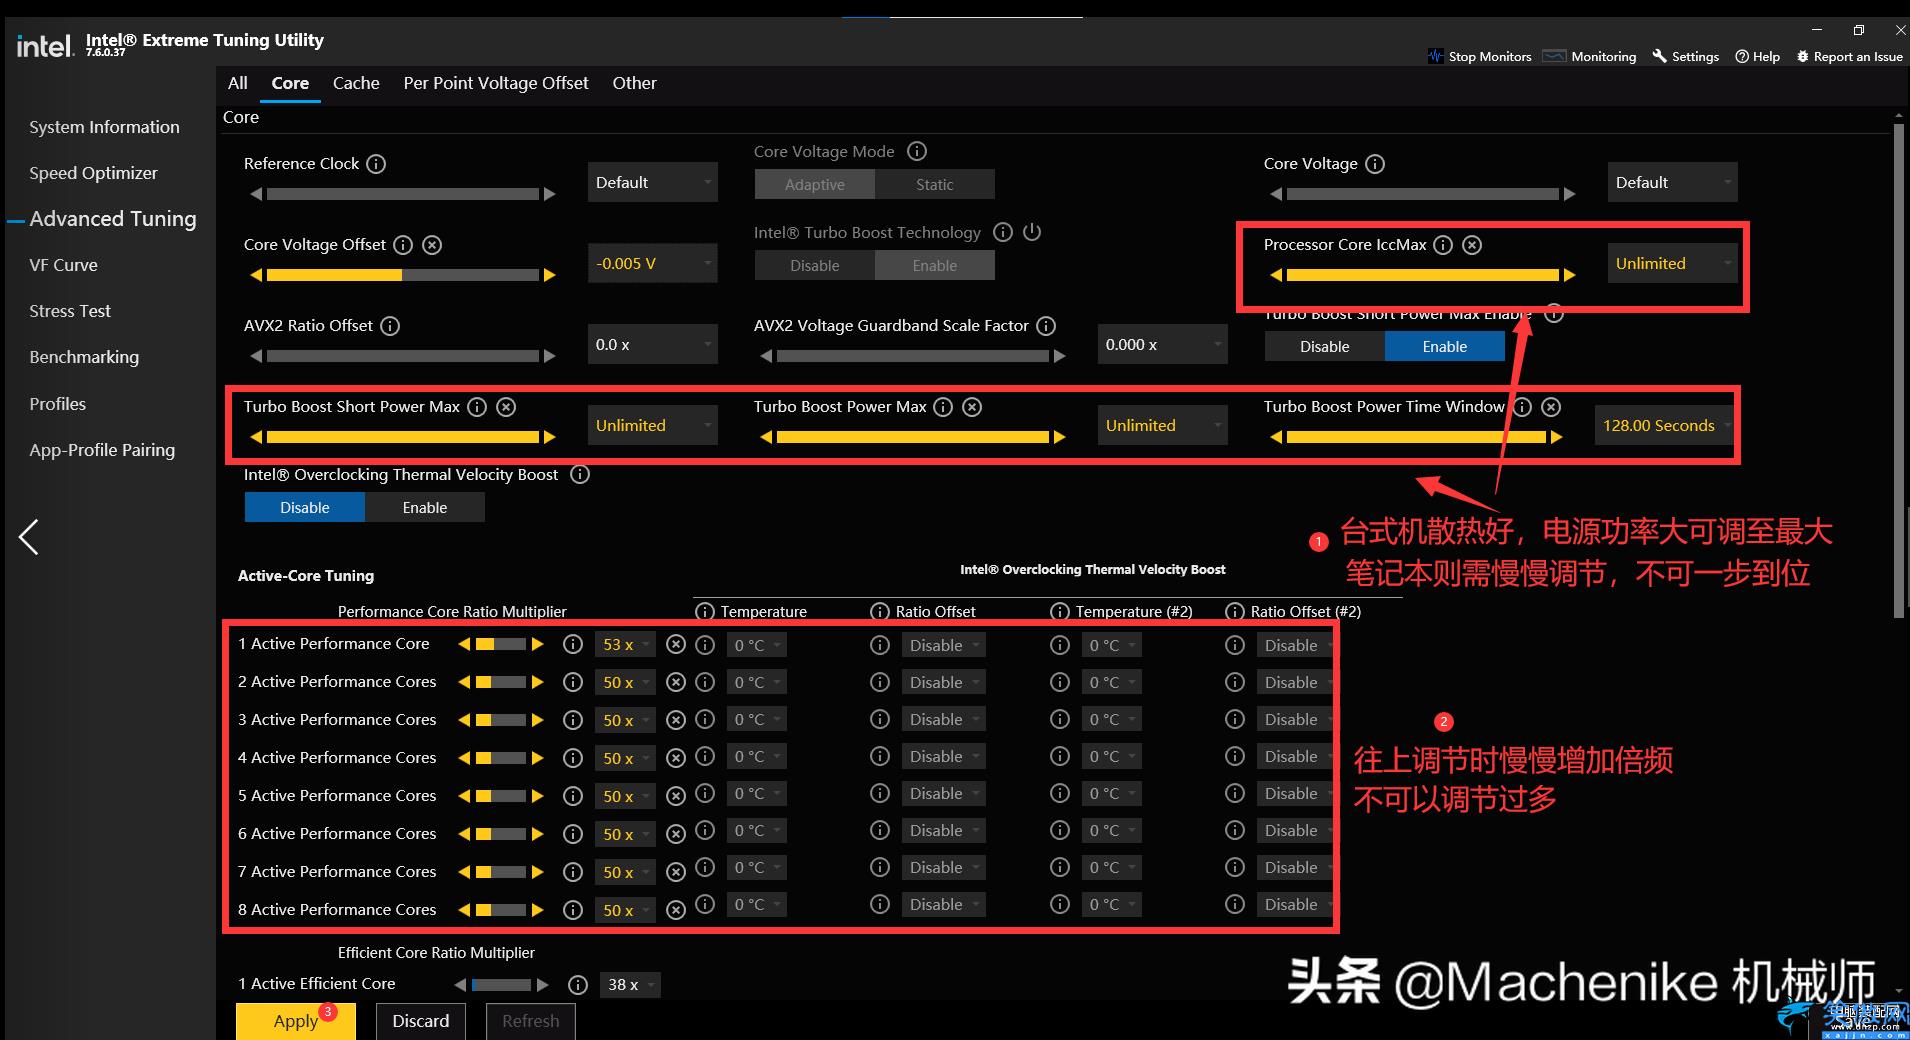The width and height of the screenshot is (1910, 1040).
Task: Click the vertical scrollbar on right
Action: (x=1899, y=370)
